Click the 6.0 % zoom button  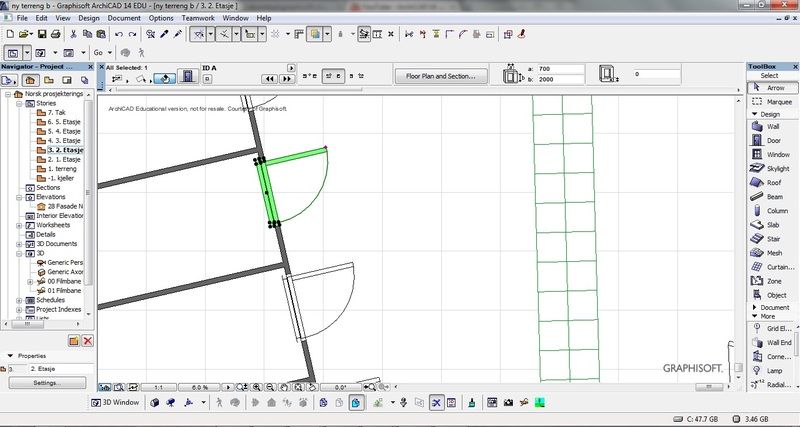click(x=199, y=388)
